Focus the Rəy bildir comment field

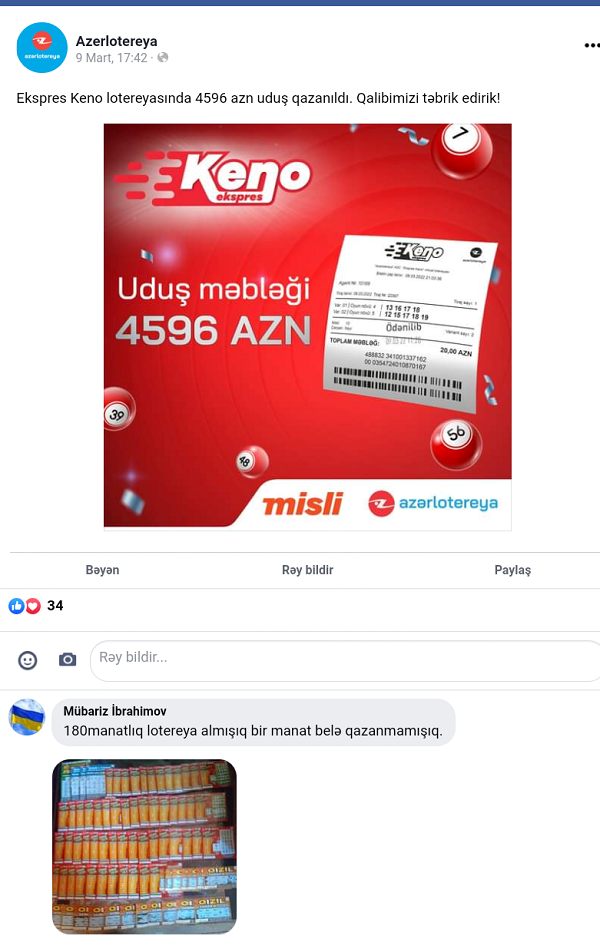point(345,660)
